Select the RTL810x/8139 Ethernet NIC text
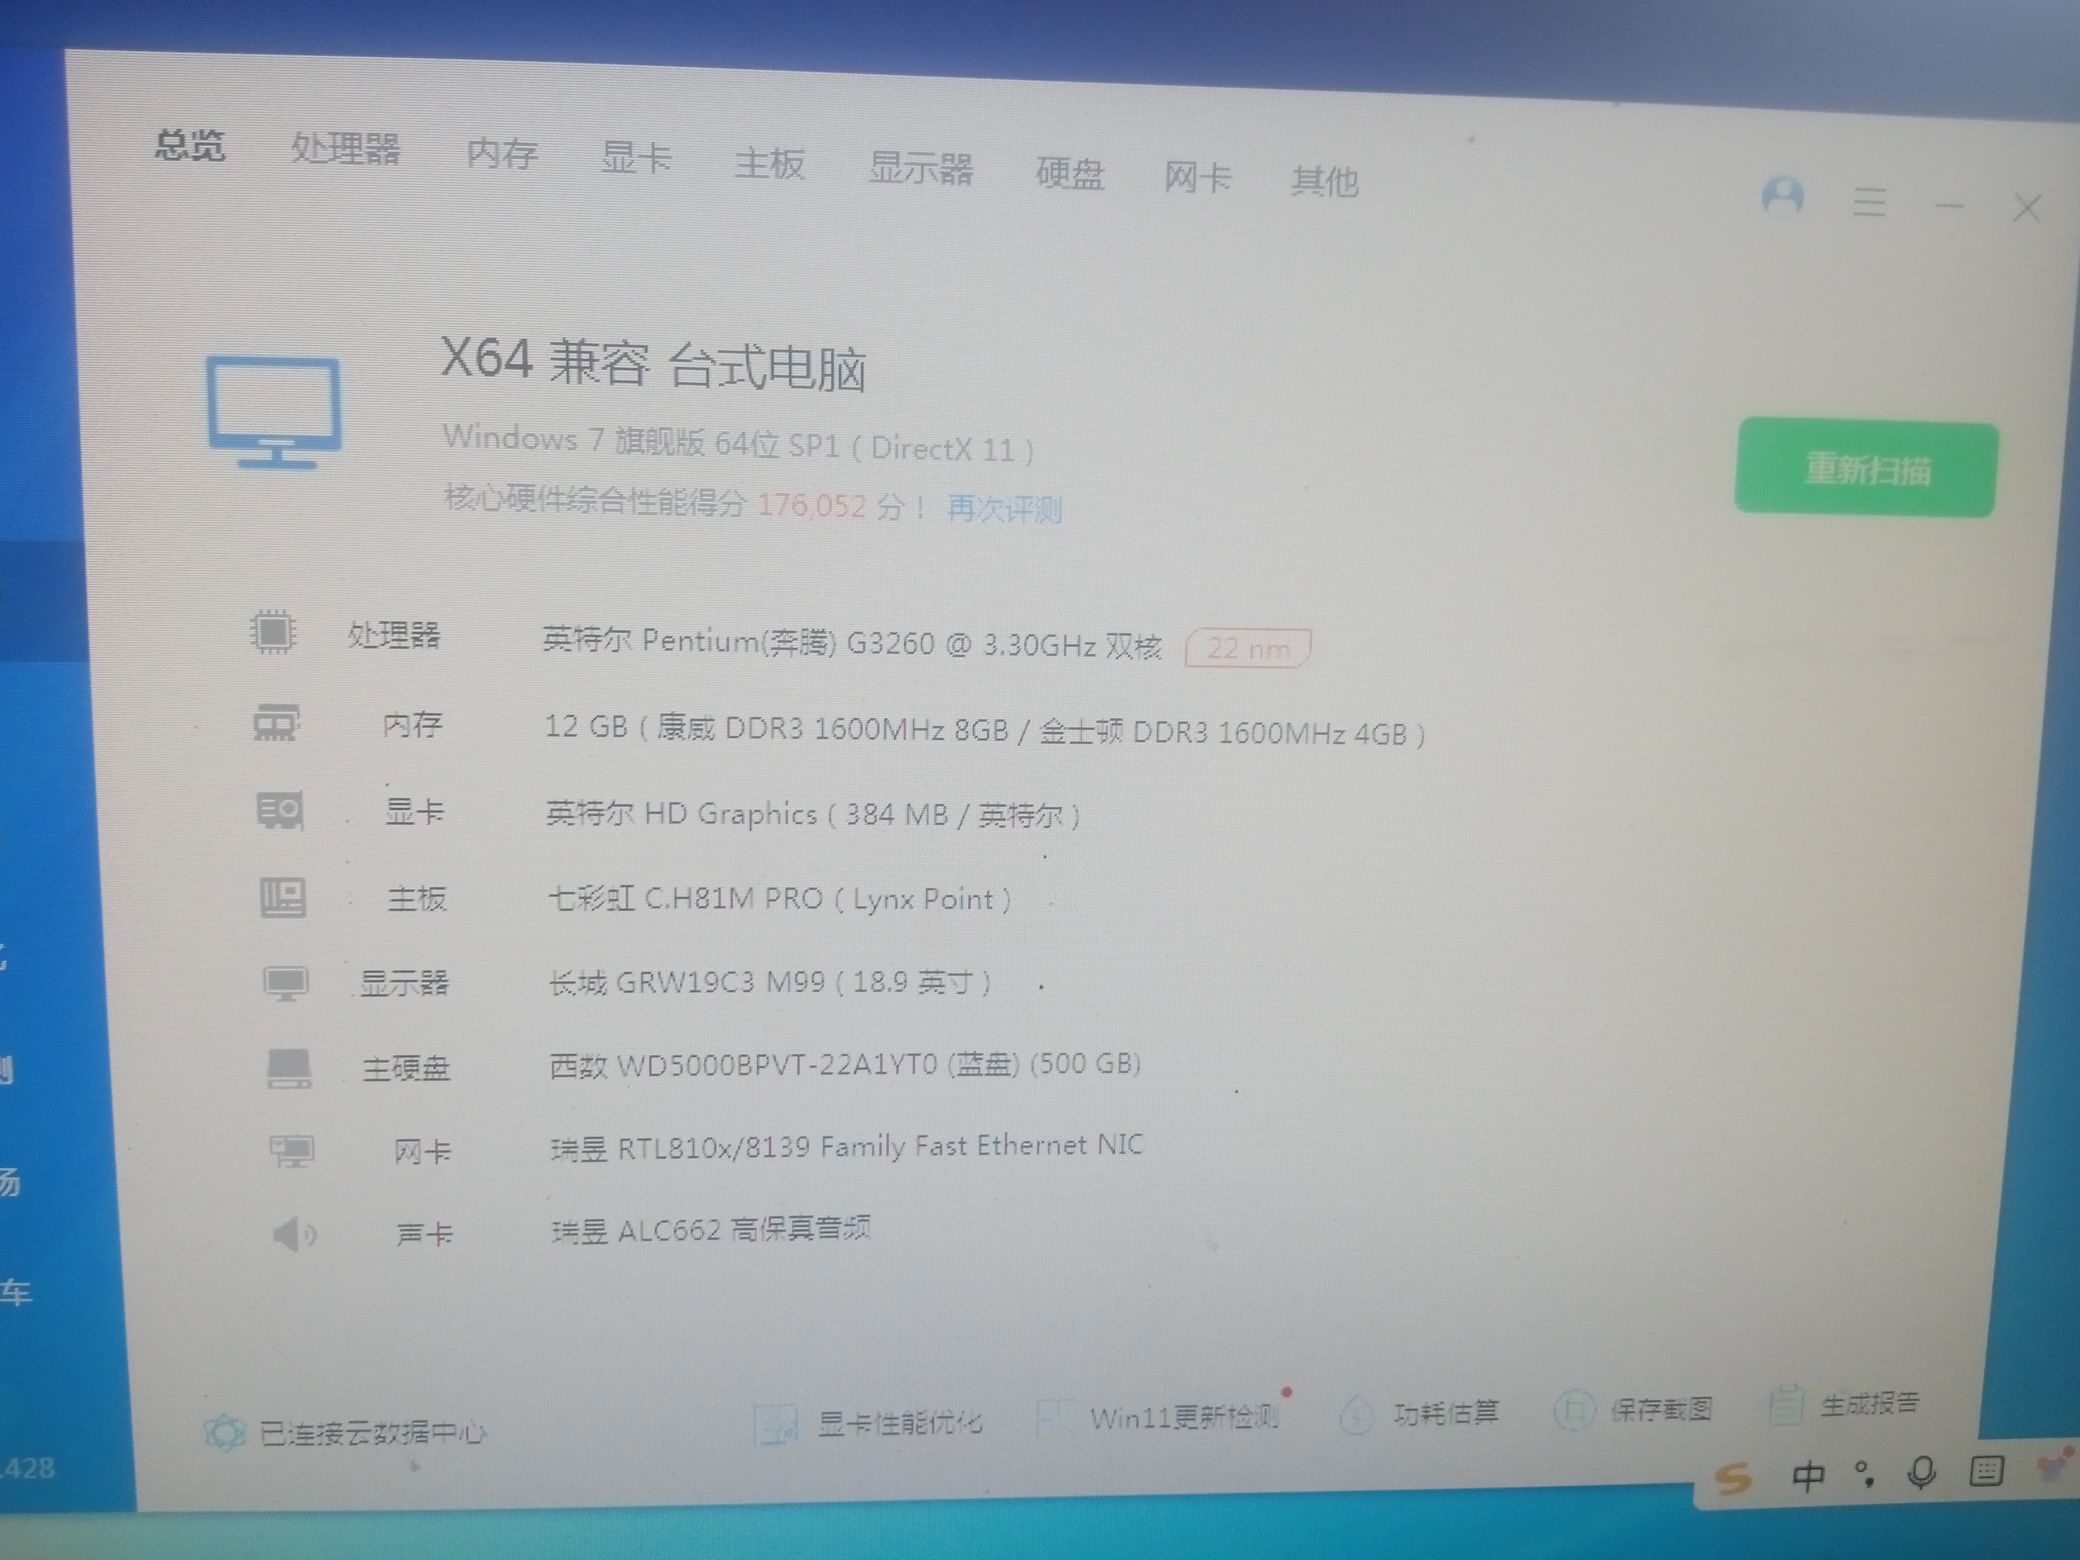The image size is (2080, 1560). pos(847,1146)
